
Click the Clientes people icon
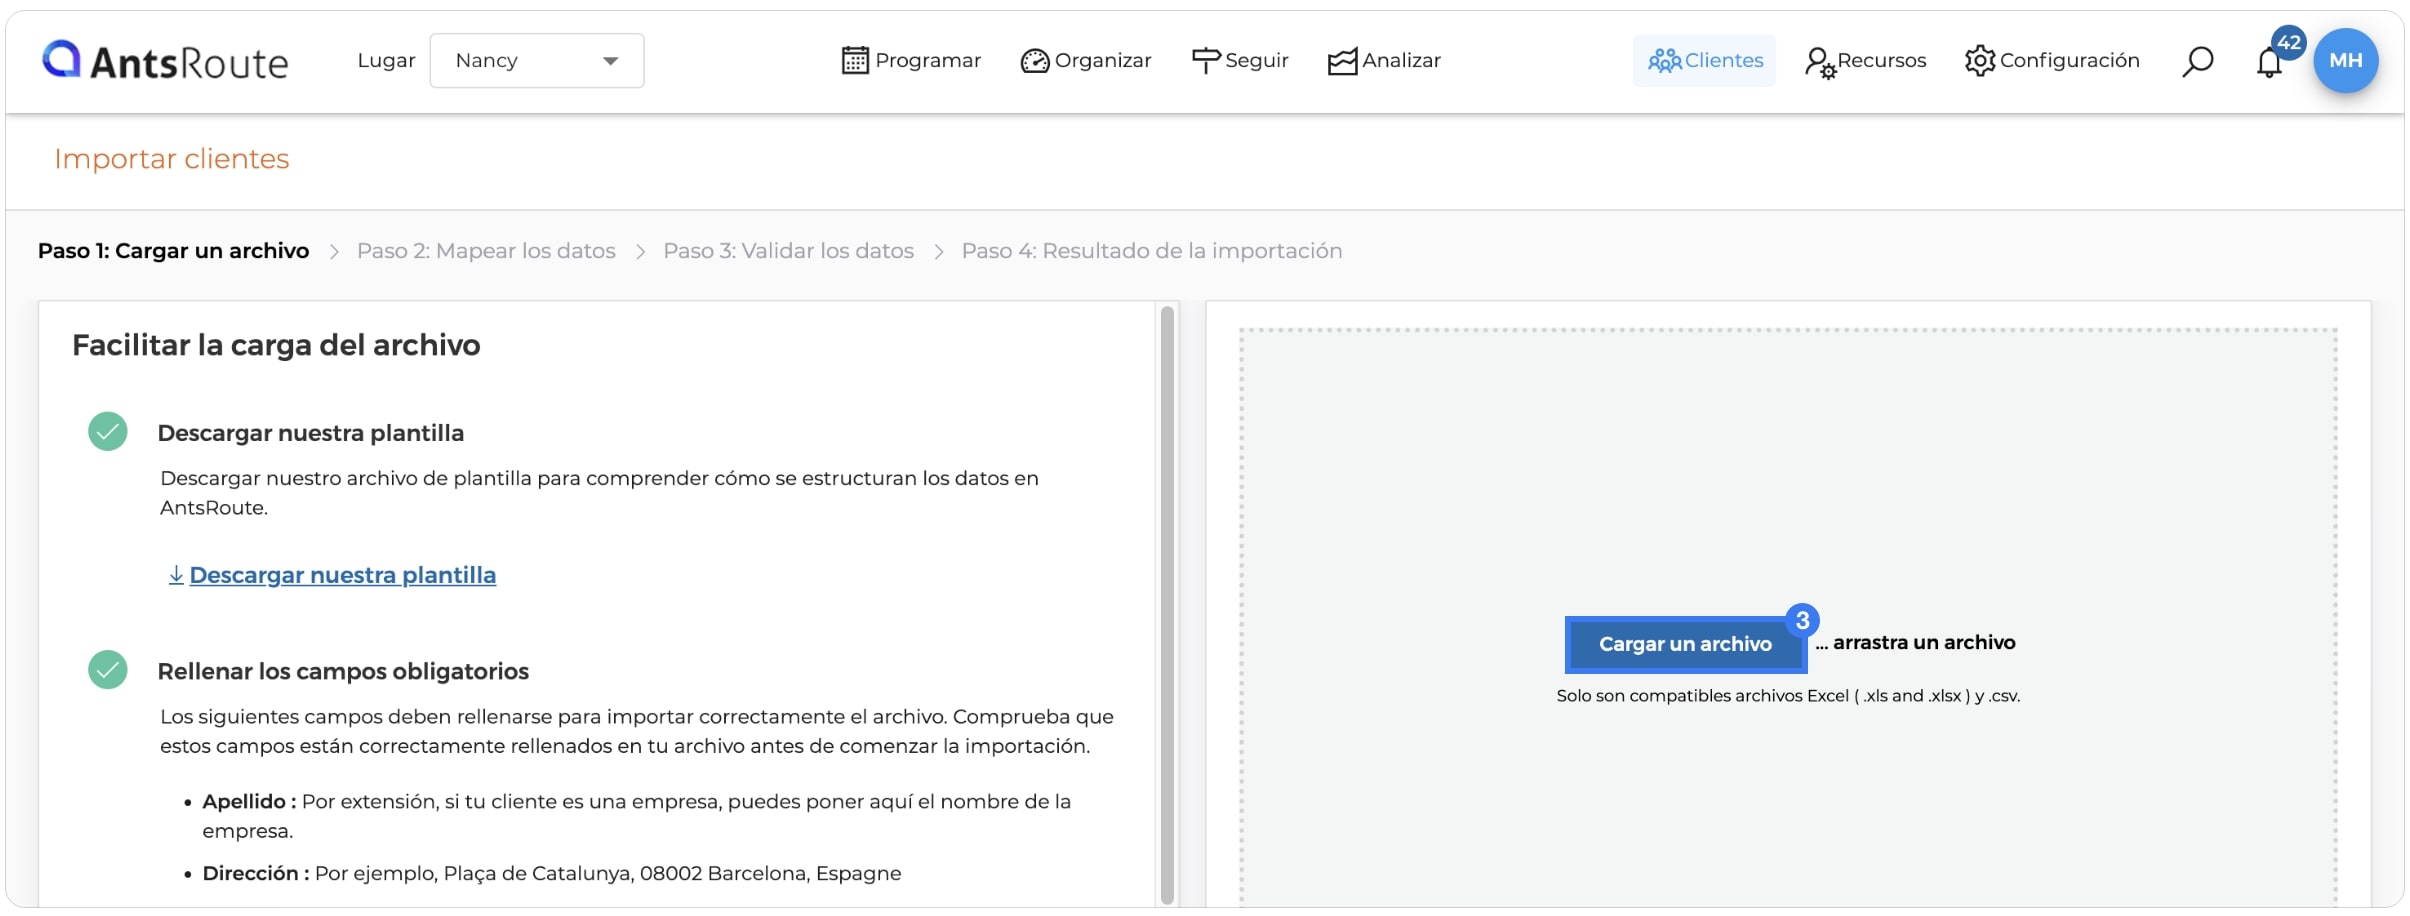pyautogui.click(x=1665, y=61)
